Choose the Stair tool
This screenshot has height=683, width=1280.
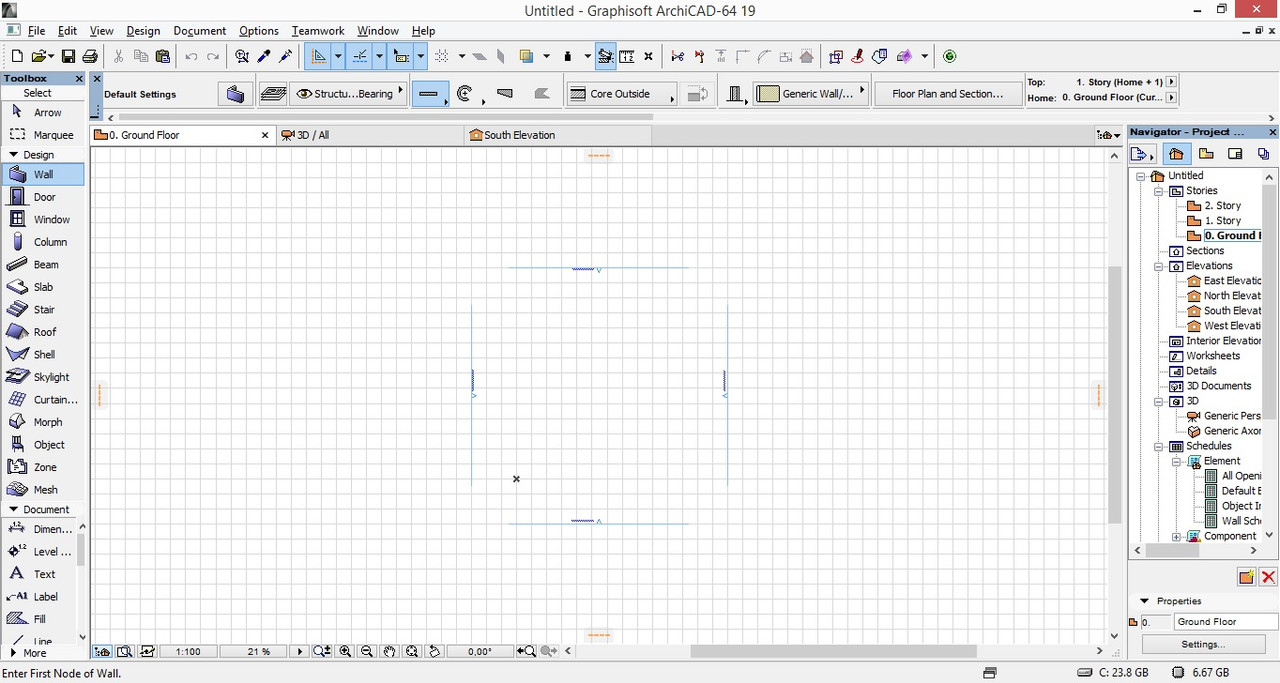point(43,309)
